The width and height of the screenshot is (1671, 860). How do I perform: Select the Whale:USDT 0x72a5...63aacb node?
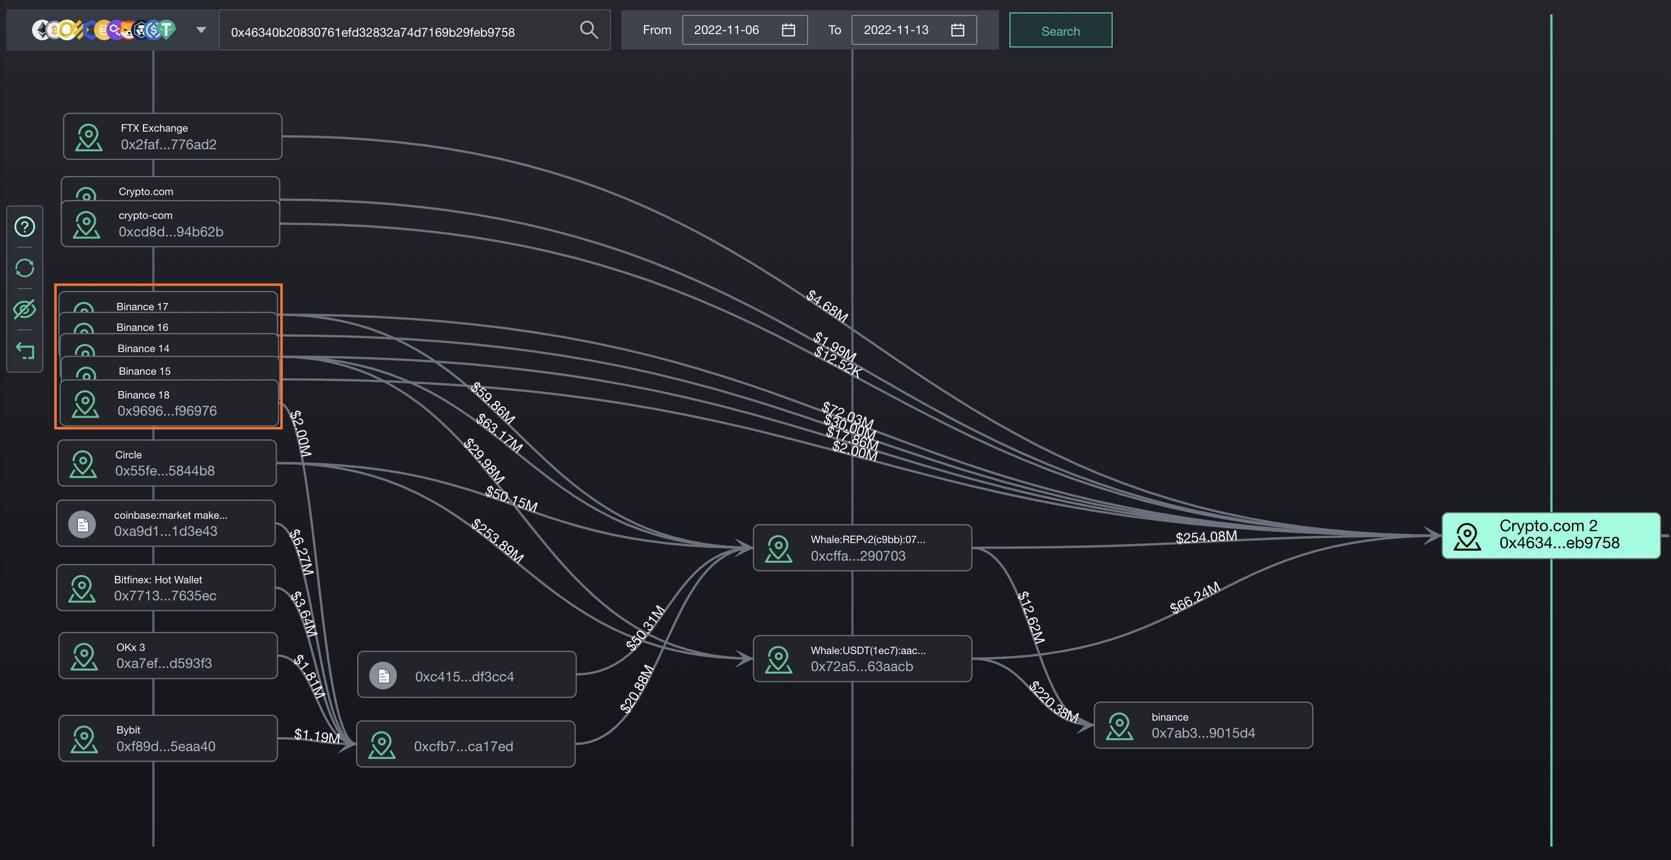coord(863,658)
